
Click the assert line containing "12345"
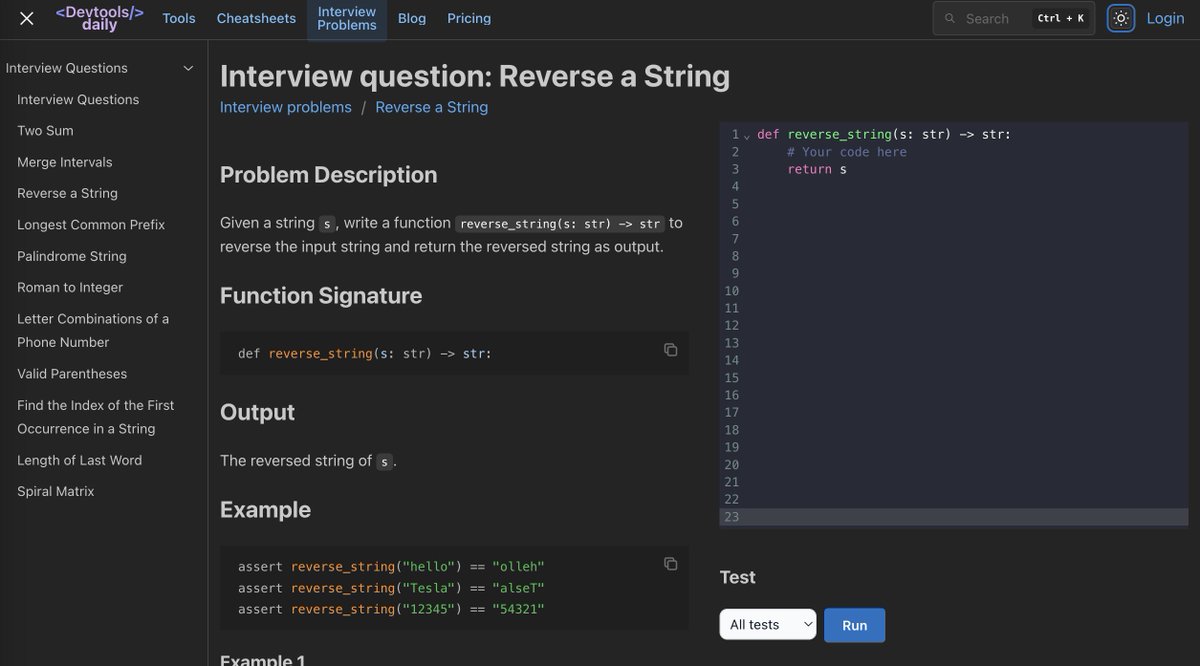point(391,609)
